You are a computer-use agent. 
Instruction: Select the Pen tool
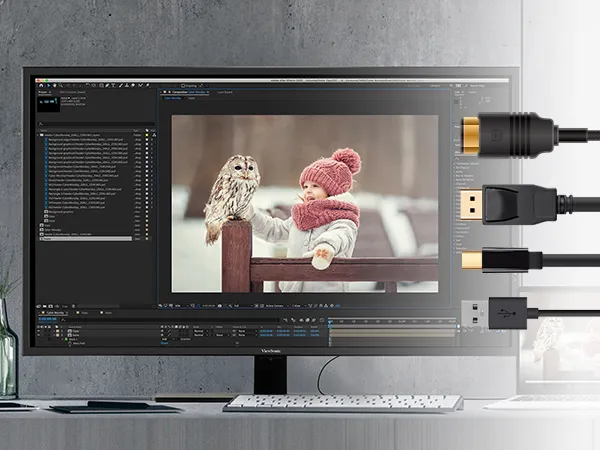[107, 85]
